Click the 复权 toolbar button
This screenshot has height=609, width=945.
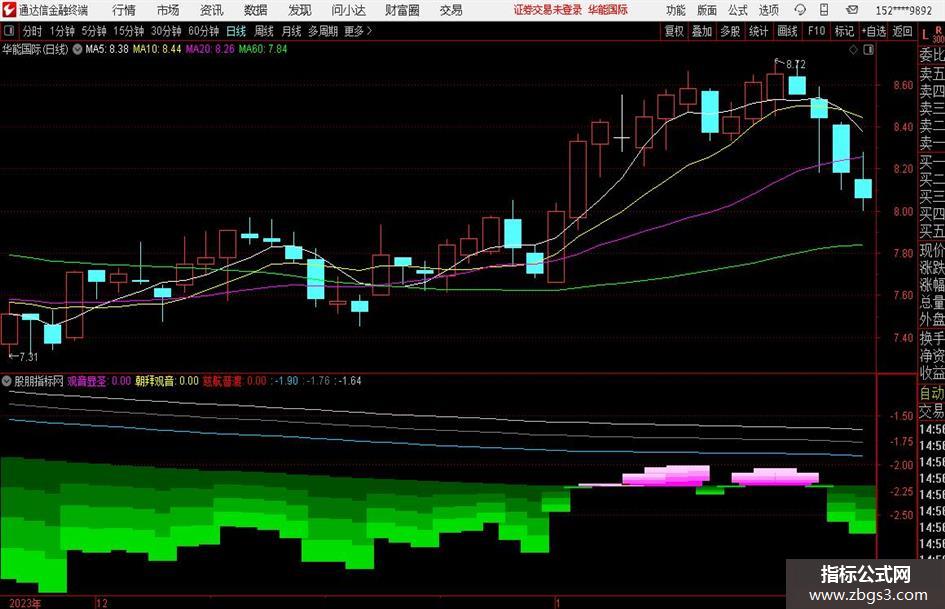674,31
